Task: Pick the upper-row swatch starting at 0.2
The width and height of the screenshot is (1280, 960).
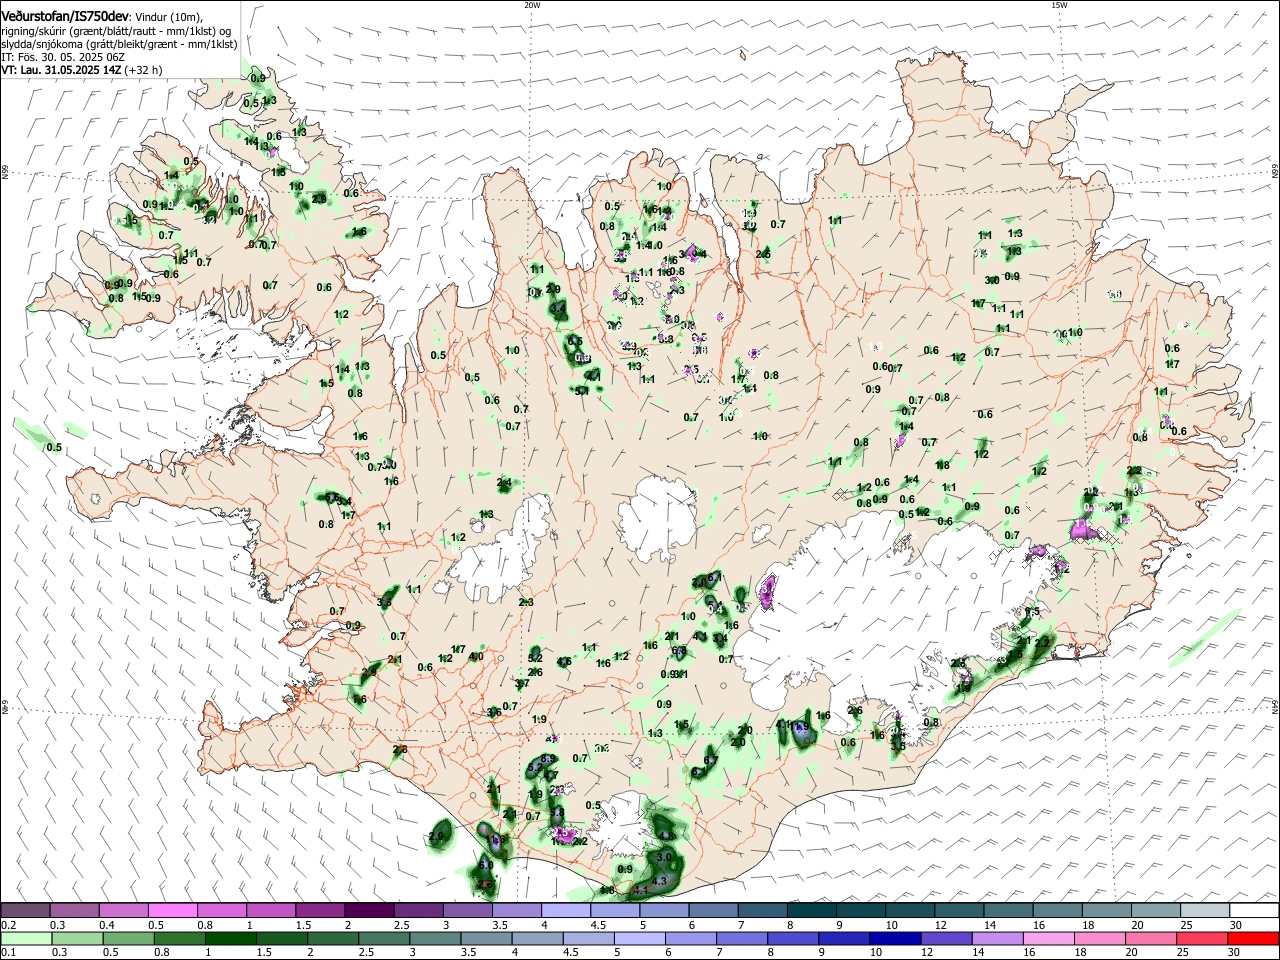Action: (25, 910)
